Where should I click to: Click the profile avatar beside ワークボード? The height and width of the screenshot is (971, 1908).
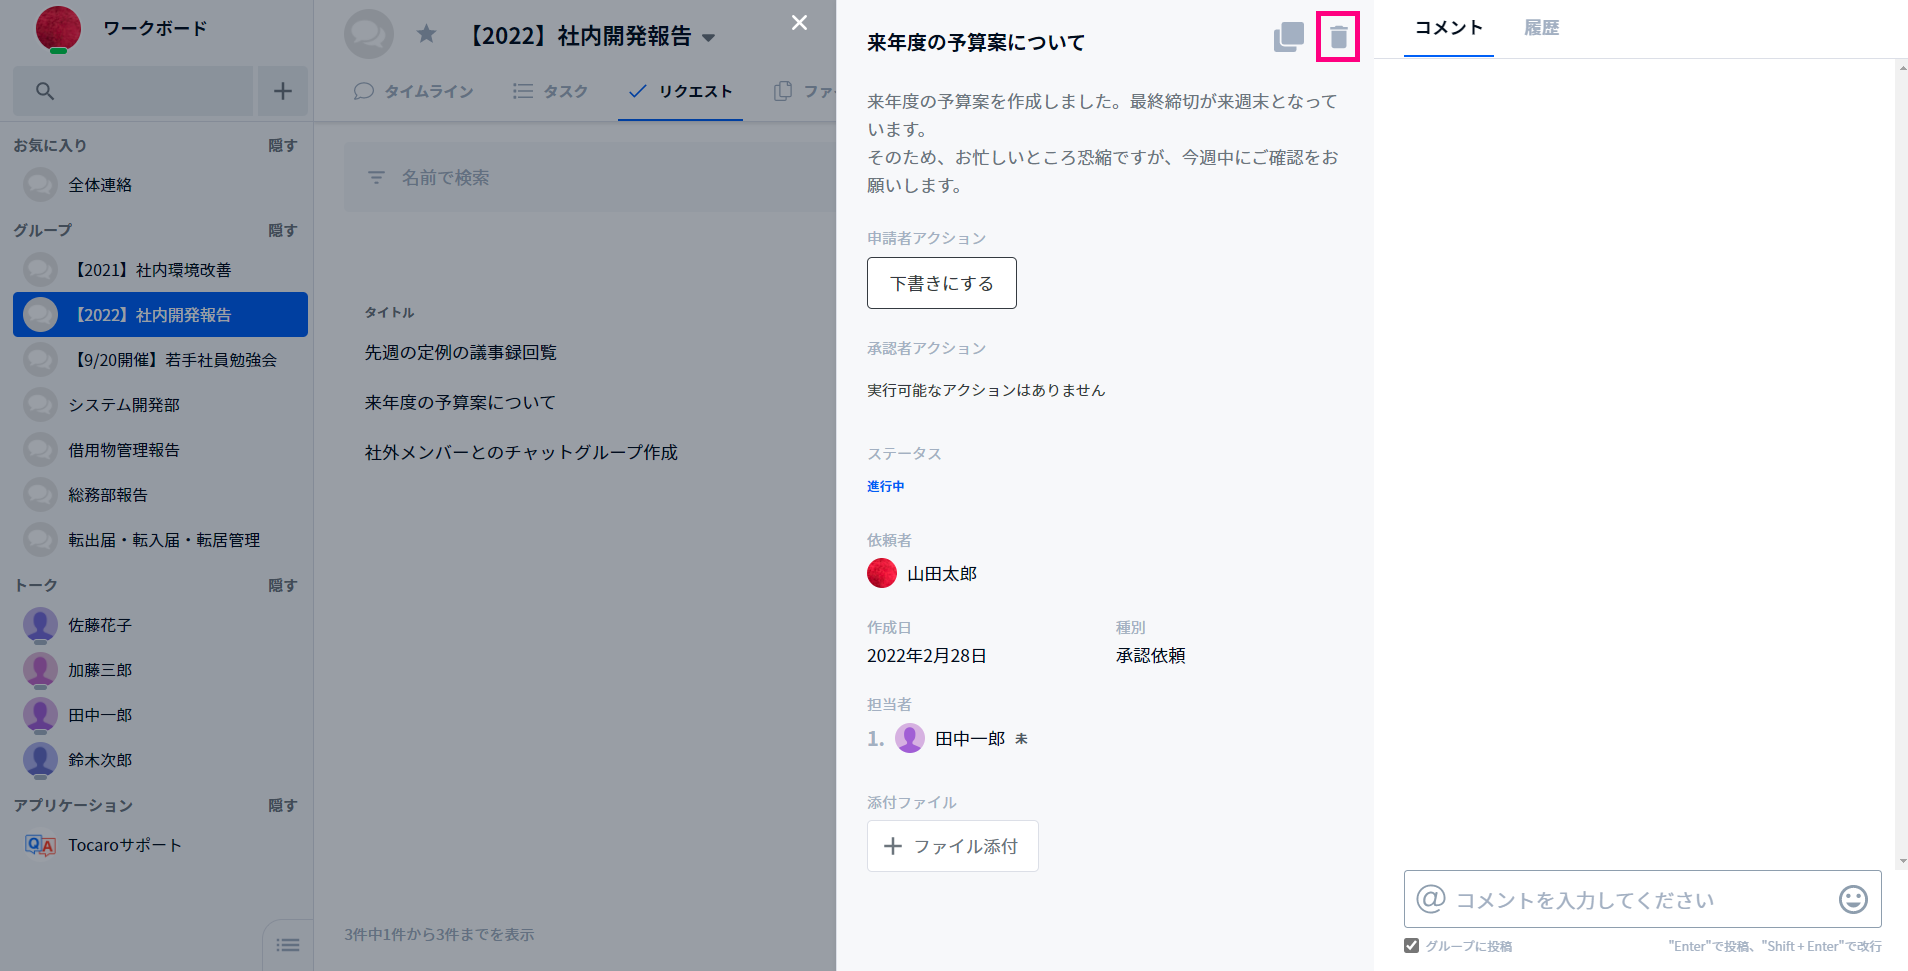click(x=58, y=28)
